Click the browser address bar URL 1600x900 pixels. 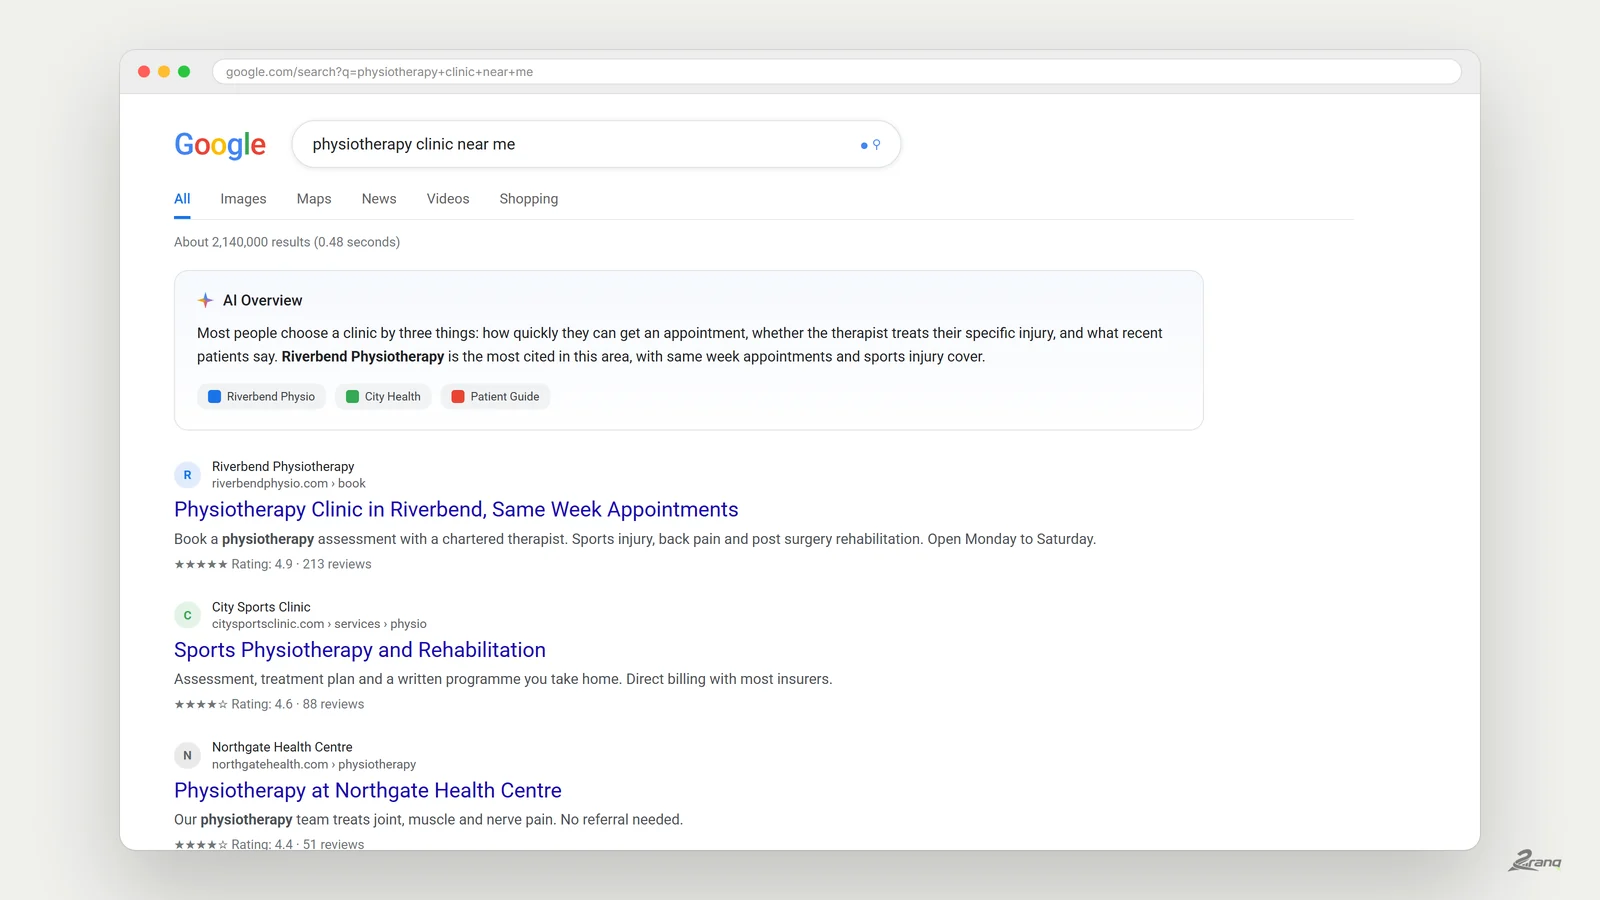pyautogui.click(x=837, y=72)
